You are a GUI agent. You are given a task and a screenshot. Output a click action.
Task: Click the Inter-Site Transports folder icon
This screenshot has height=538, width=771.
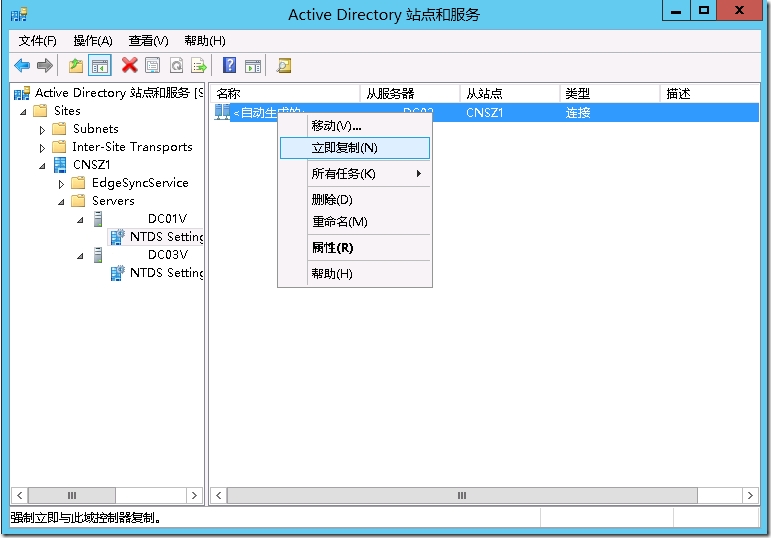point(59,147)
